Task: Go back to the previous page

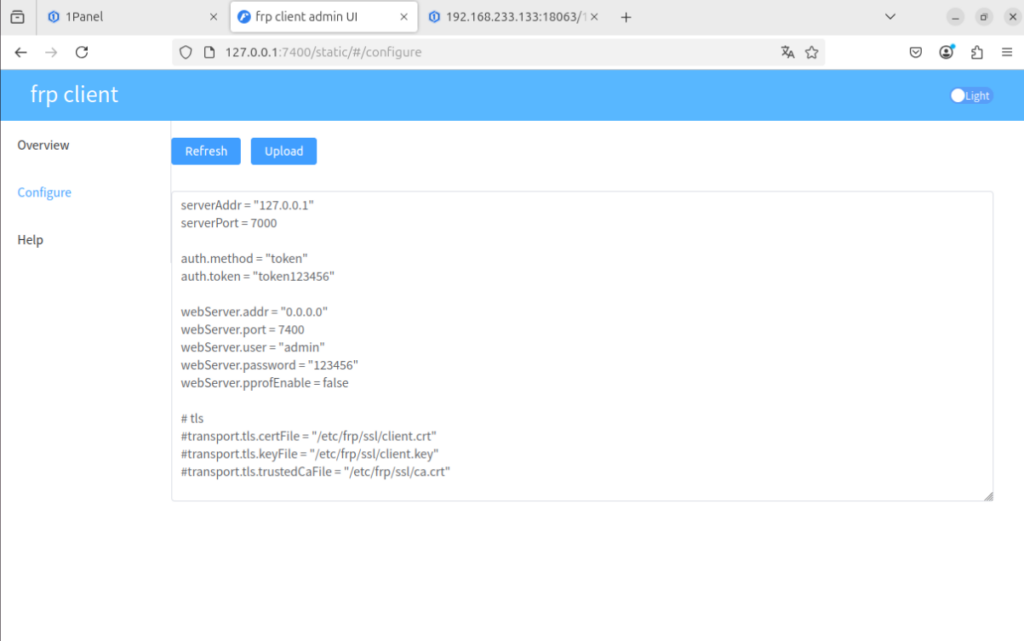Action: 21,52
